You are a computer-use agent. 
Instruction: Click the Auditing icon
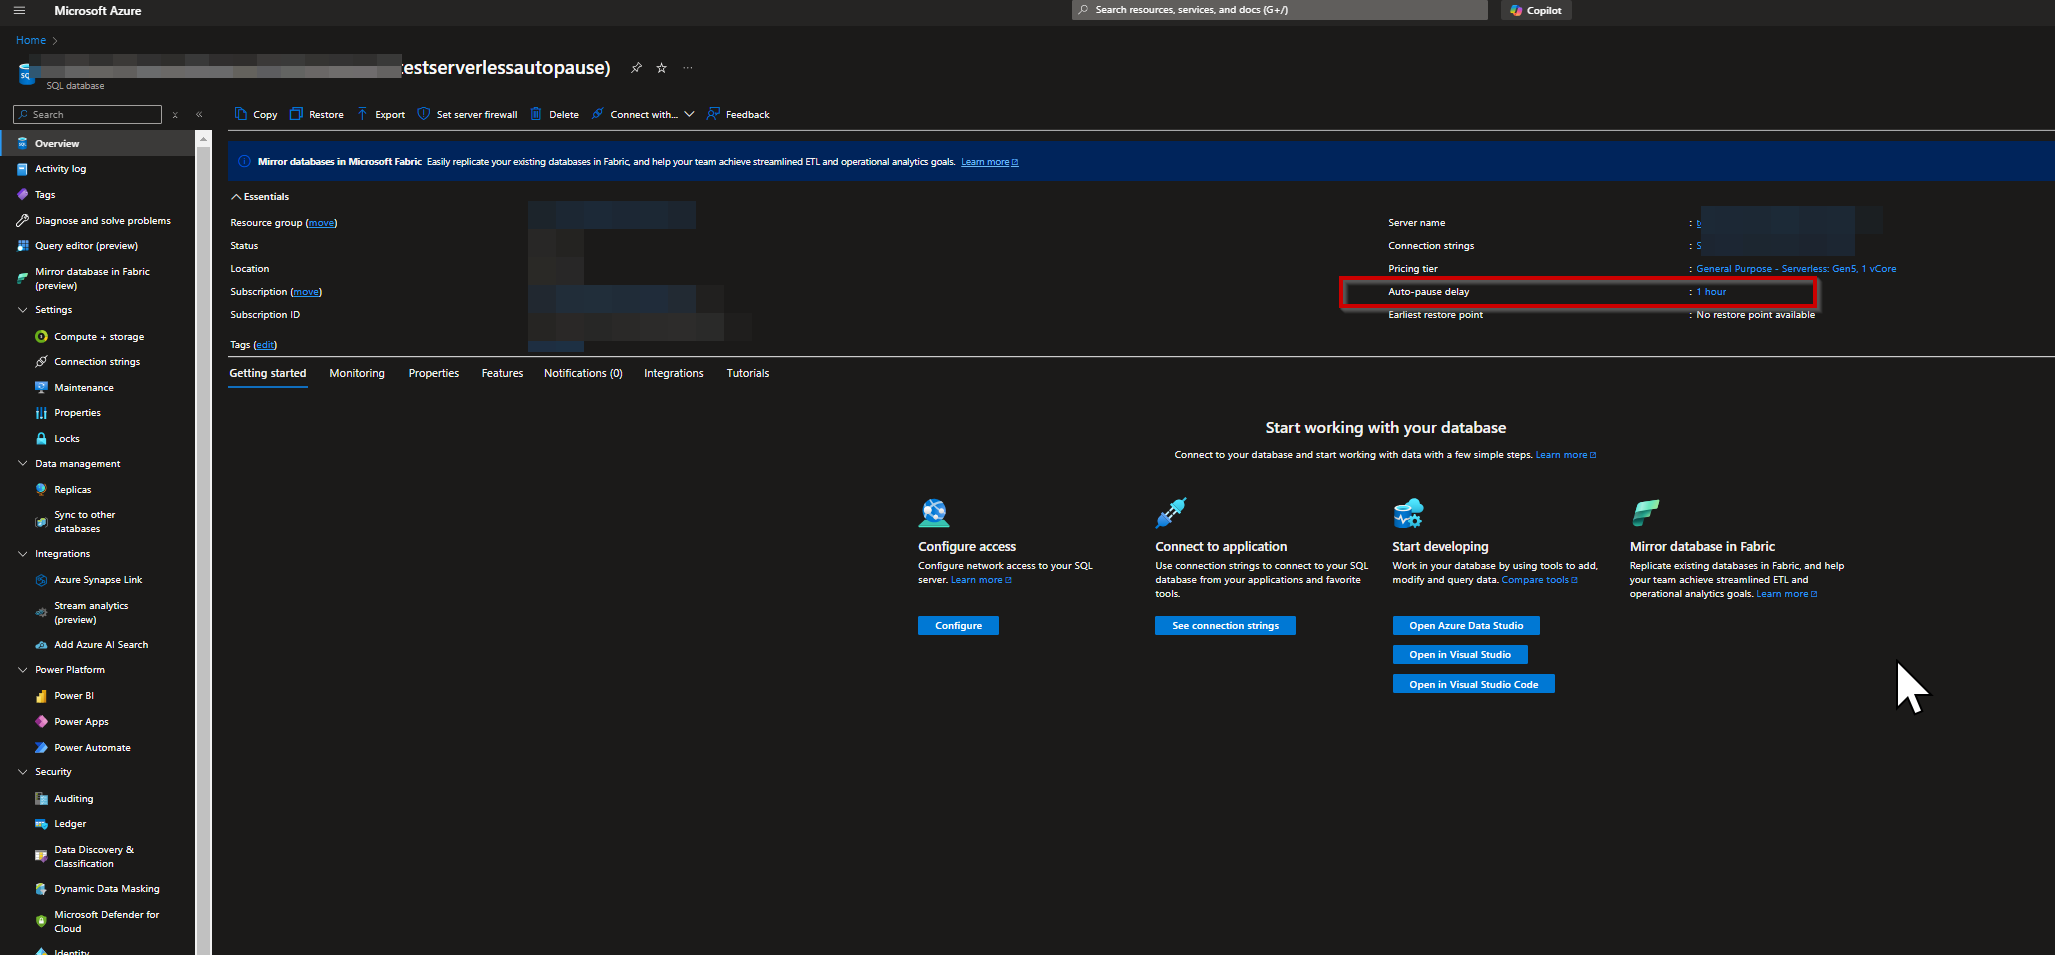point(41,799)
